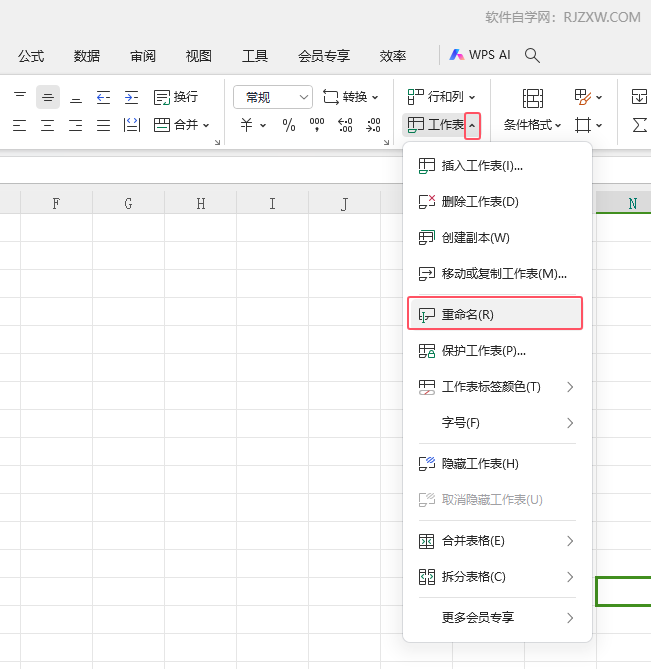Select column G header
This screenshot has height=669, width=651.
(x=128, y=203)
